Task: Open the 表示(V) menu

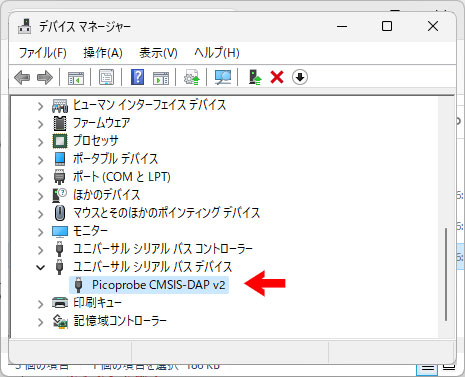Action: point(158,53)
